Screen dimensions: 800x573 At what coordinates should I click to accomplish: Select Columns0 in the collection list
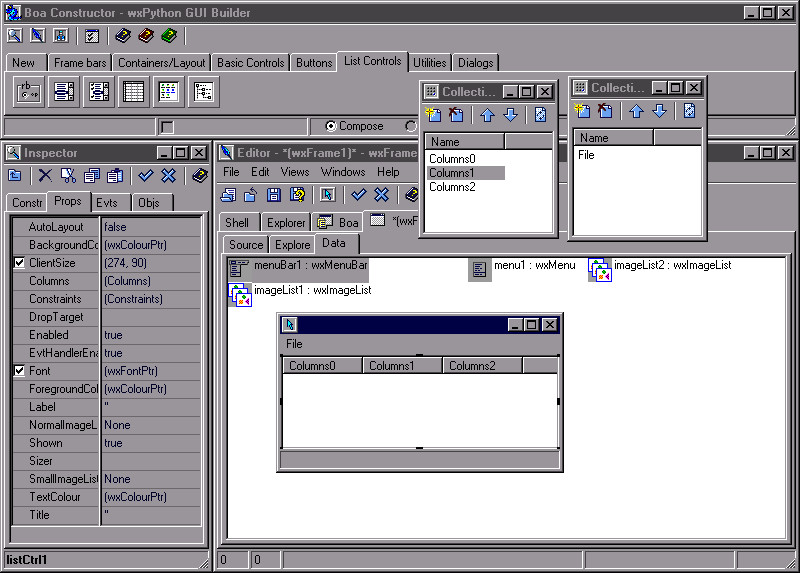click(x=452, y=159)
